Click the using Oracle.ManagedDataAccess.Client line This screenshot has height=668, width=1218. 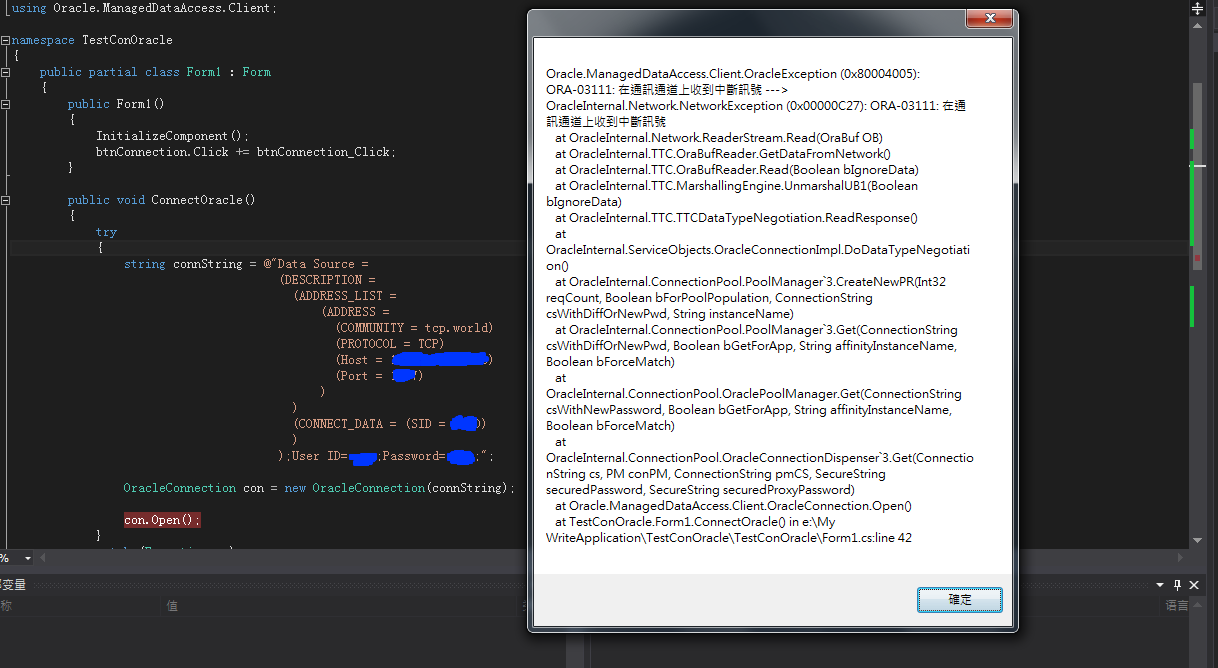(145, 8)
